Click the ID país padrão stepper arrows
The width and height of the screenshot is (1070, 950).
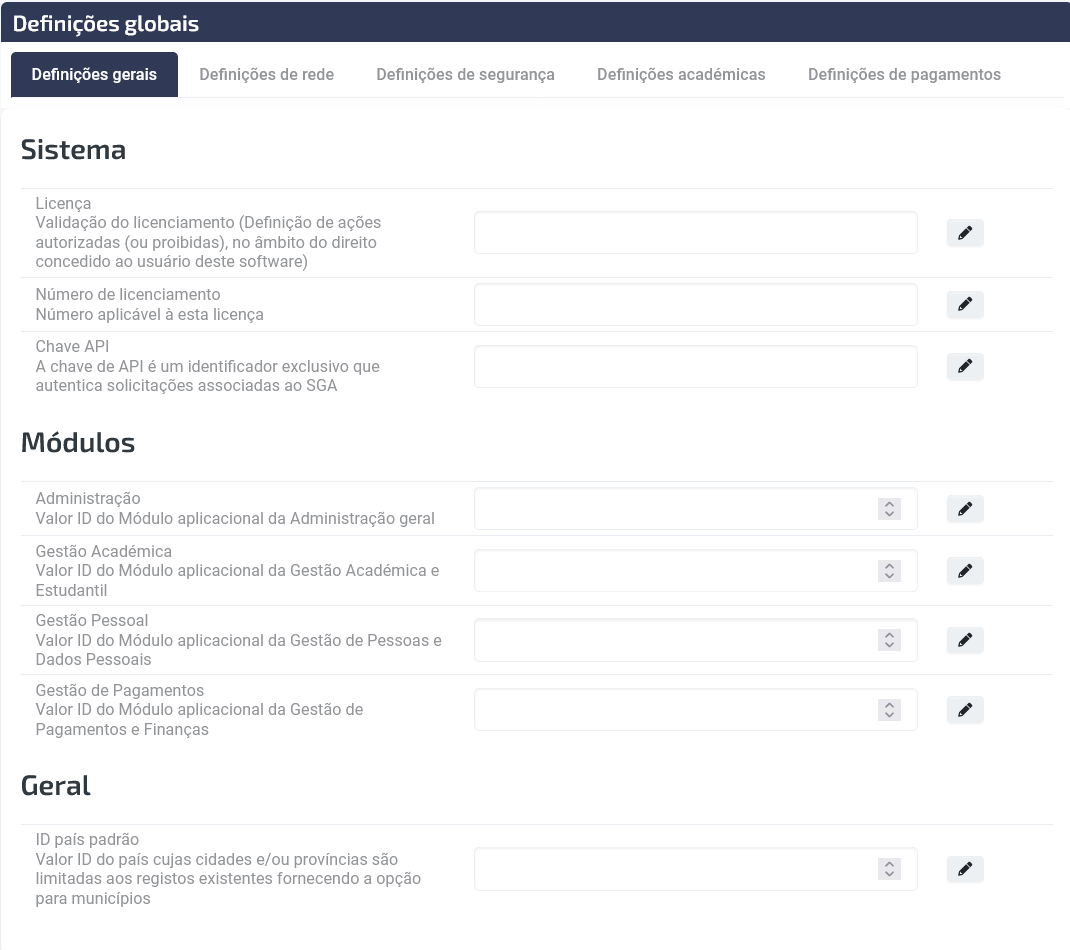[x=889, y=869]
